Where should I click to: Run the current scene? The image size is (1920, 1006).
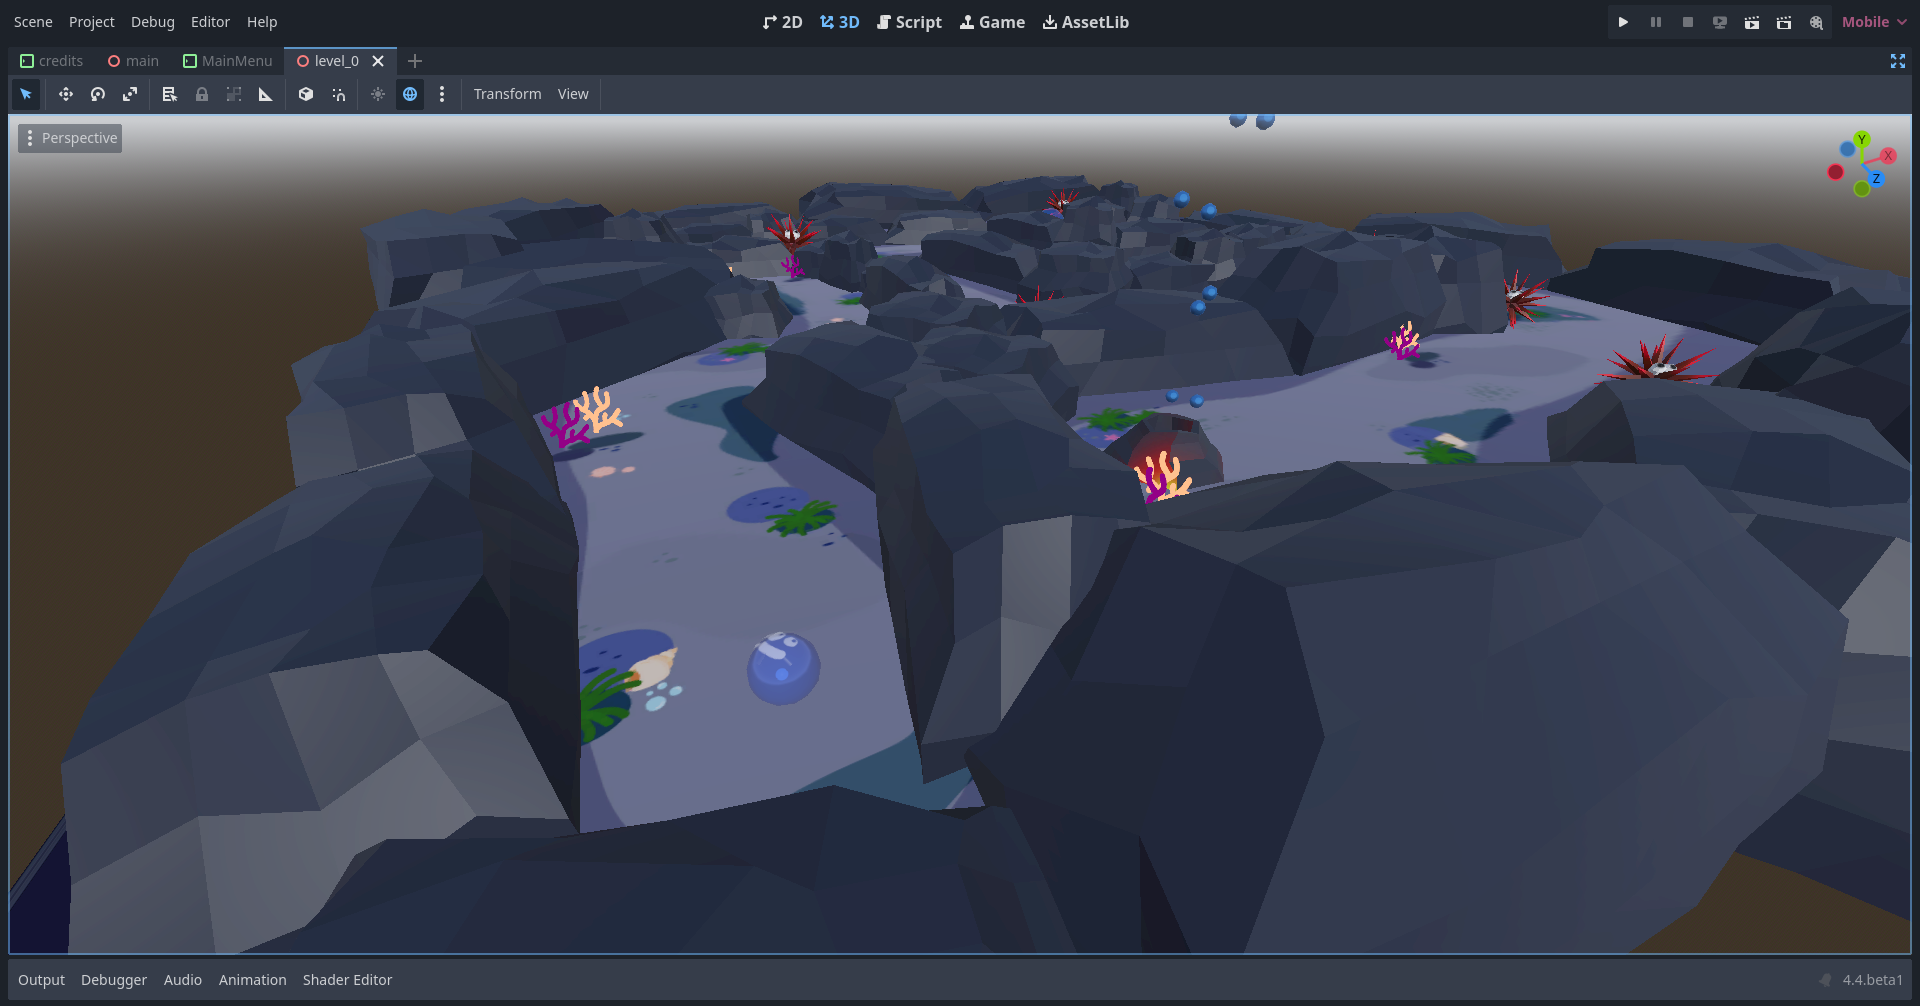point(1752,22)
